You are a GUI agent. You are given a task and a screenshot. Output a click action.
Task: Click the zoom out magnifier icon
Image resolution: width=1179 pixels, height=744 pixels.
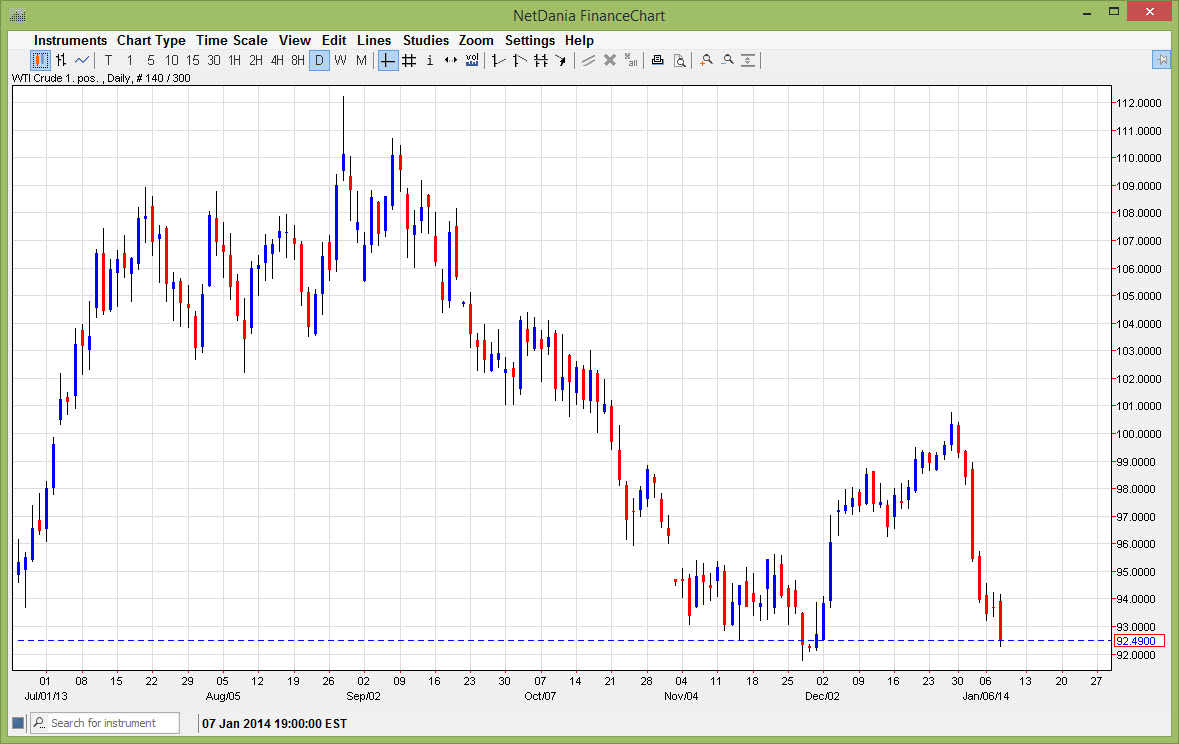727,60
